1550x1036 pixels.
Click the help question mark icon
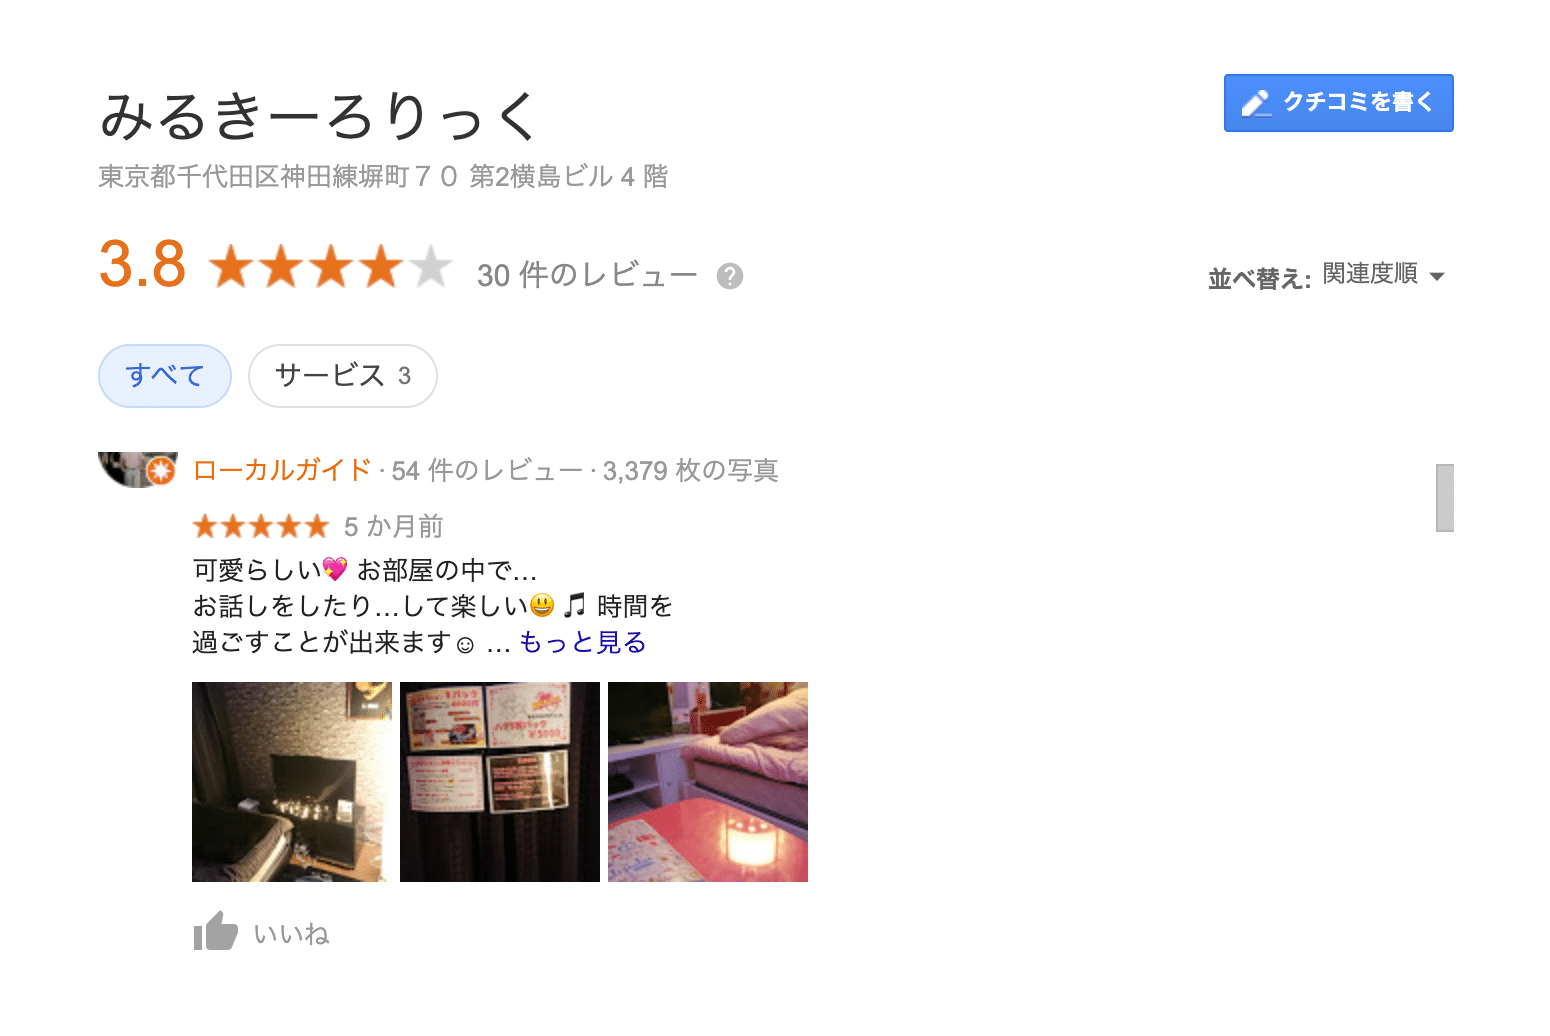[730, 276]
